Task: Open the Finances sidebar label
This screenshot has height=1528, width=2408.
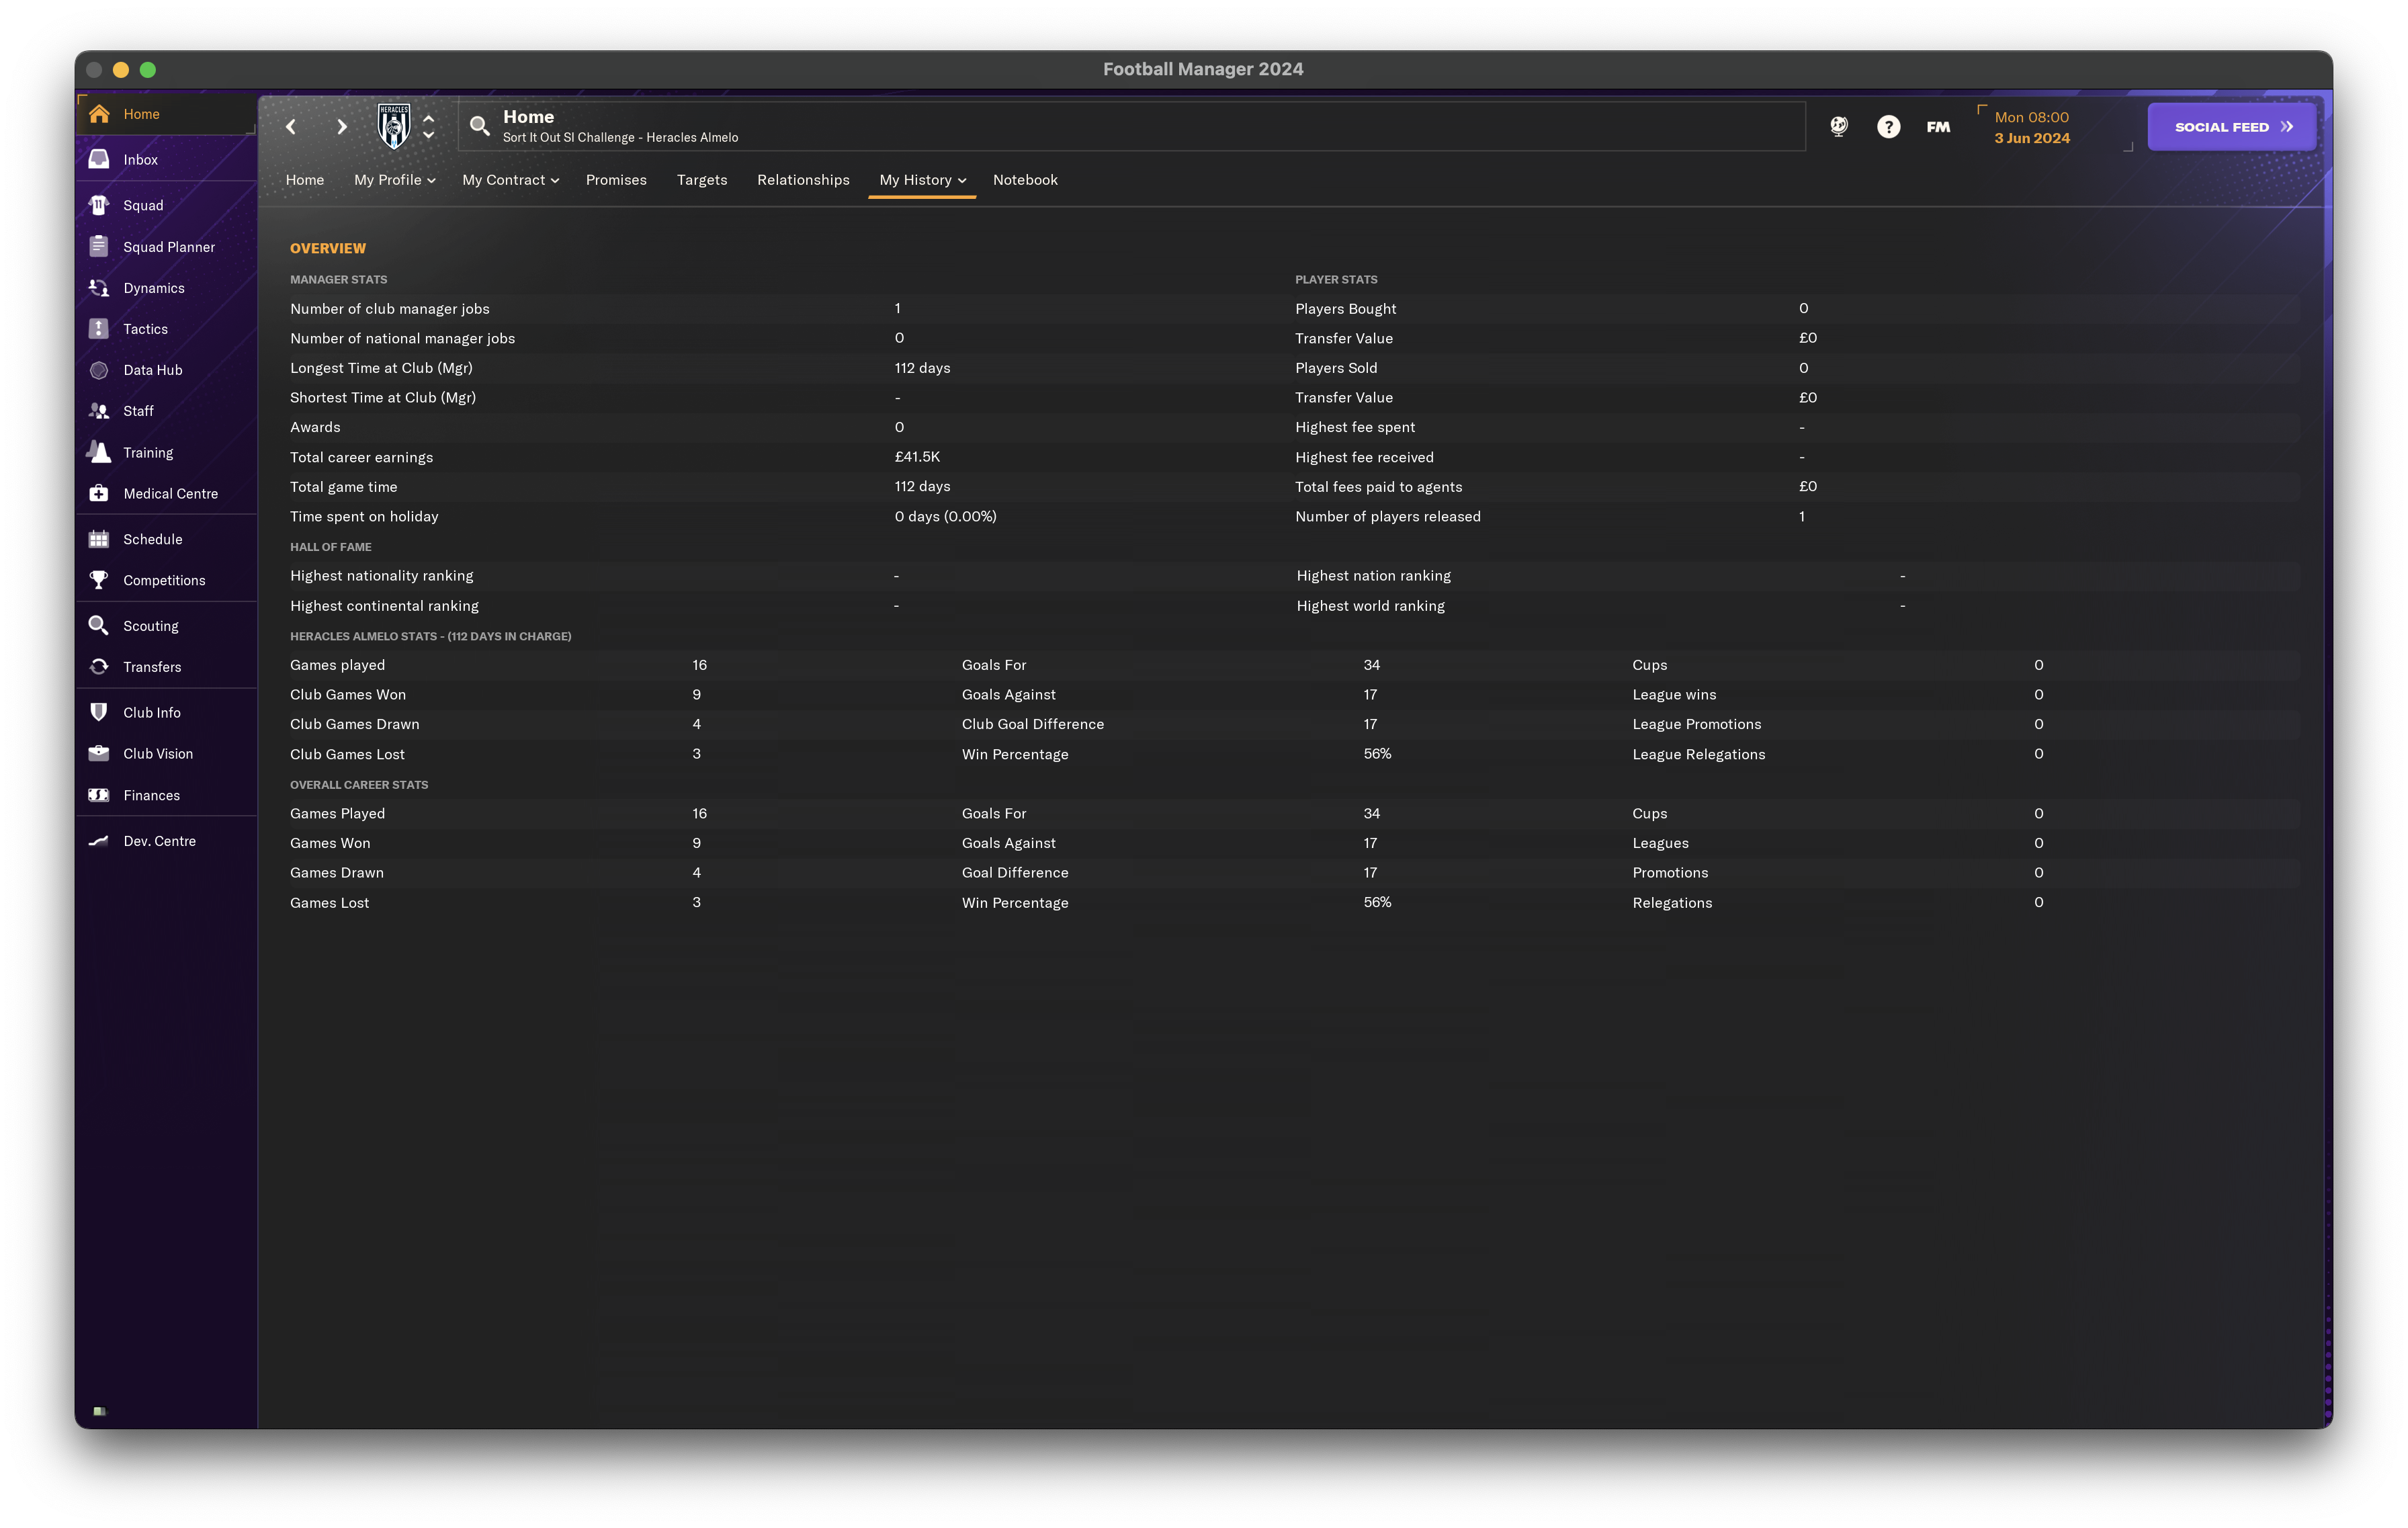Action: (x=152, y=795)
